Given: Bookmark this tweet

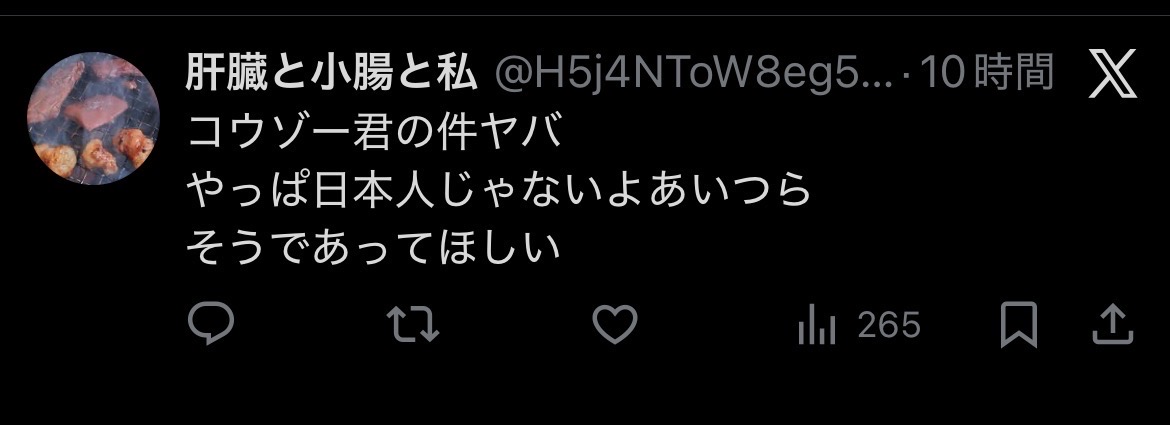Looking at the screenshot, I should coord(1019,325).
